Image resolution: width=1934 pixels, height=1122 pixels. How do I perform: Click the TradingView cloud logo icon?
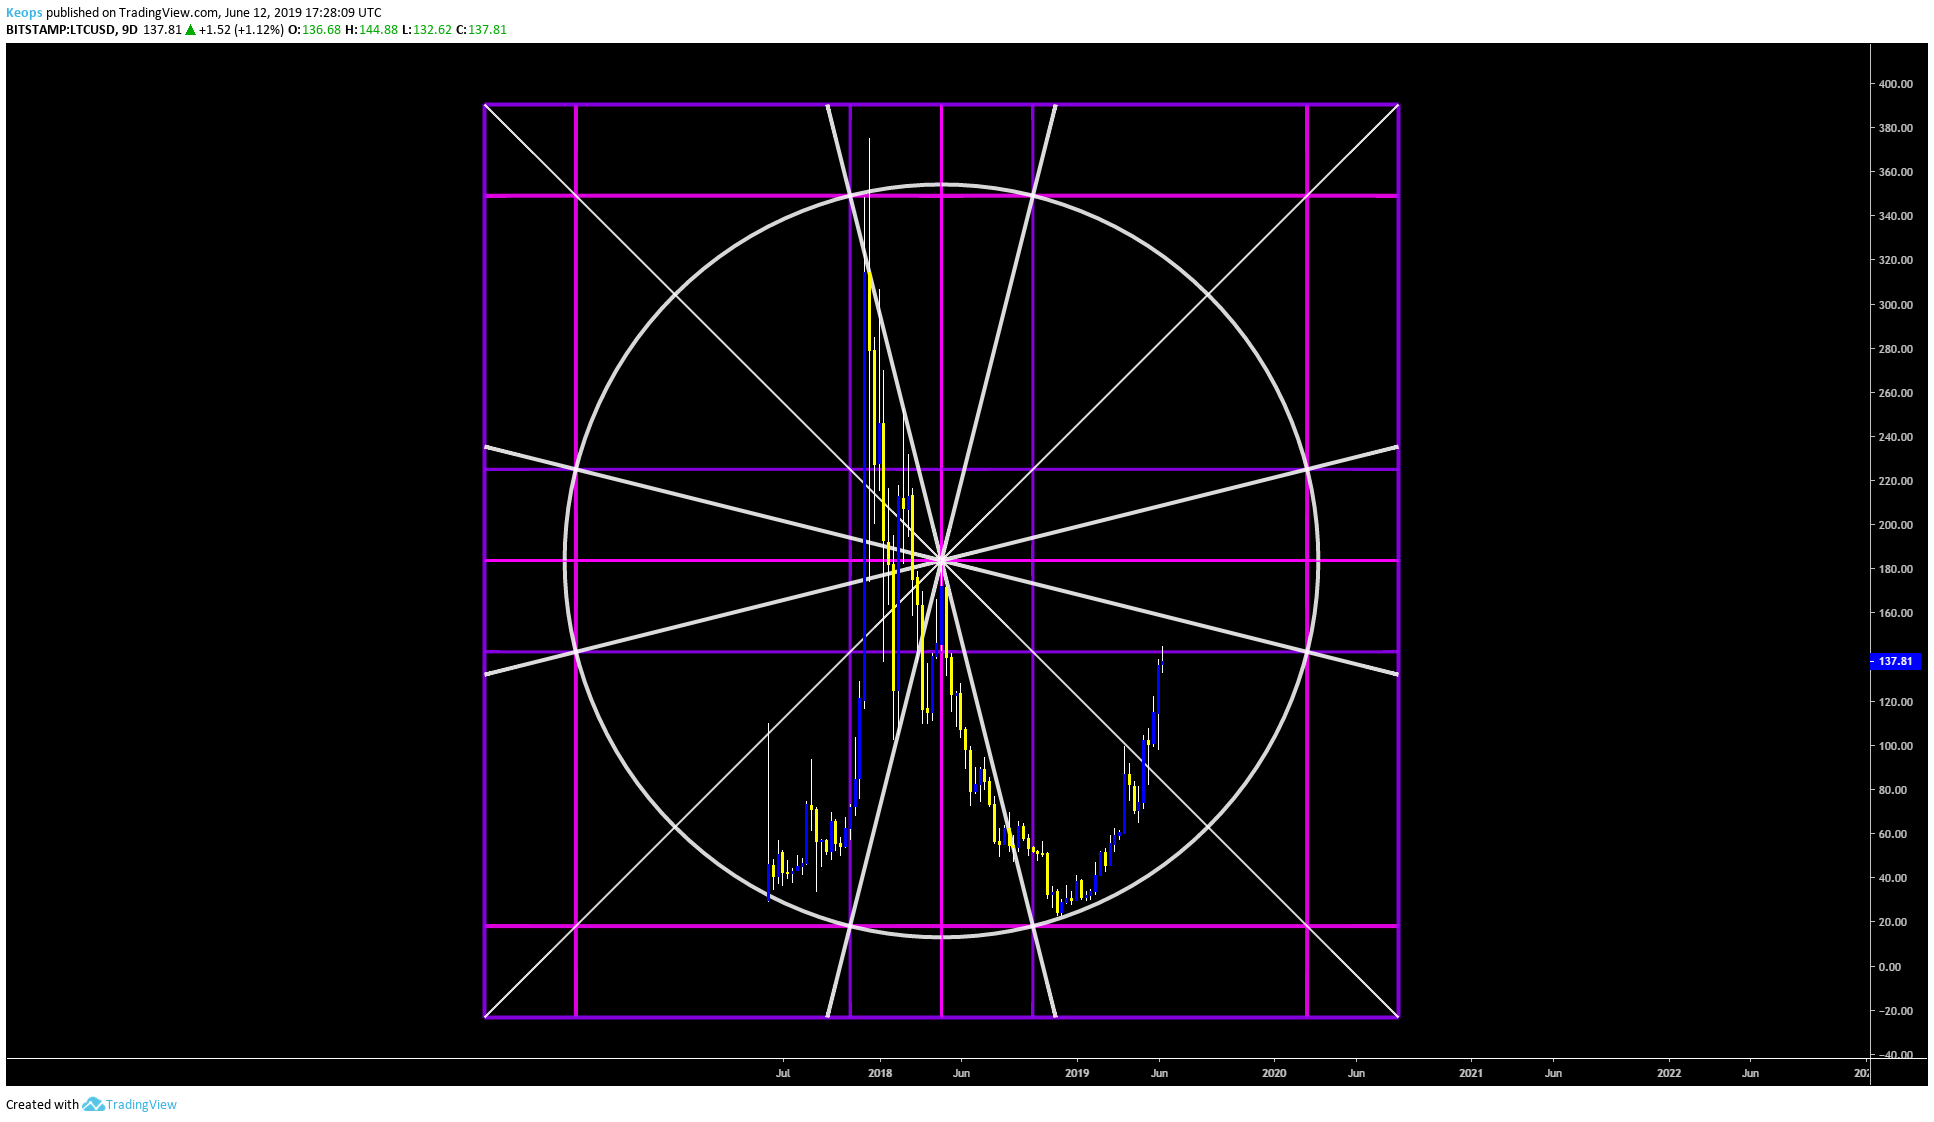pyautogui.click(x=93, y=1104)
